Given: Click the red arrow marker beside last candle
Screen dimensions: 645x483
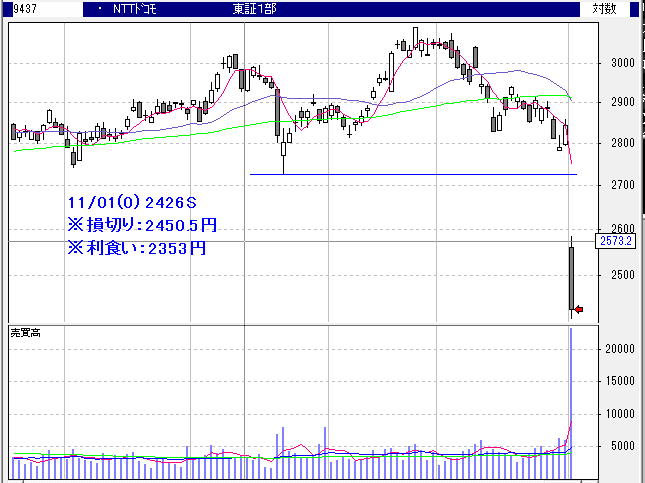Looking at the screenshot, I should pos(579,309).
